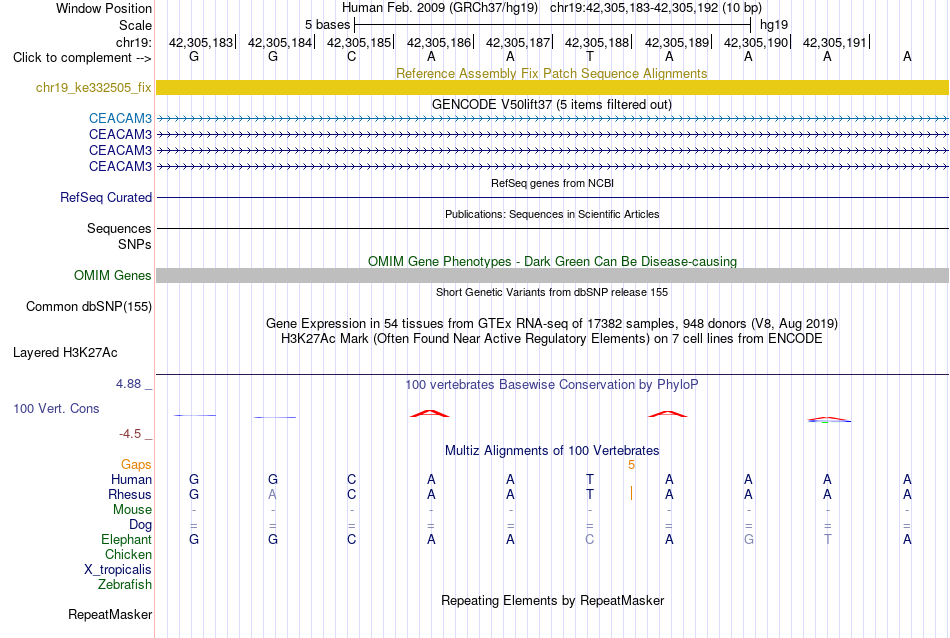Click the Sequences subtrack label
The image size is (950, 638).
pos(119,228)
